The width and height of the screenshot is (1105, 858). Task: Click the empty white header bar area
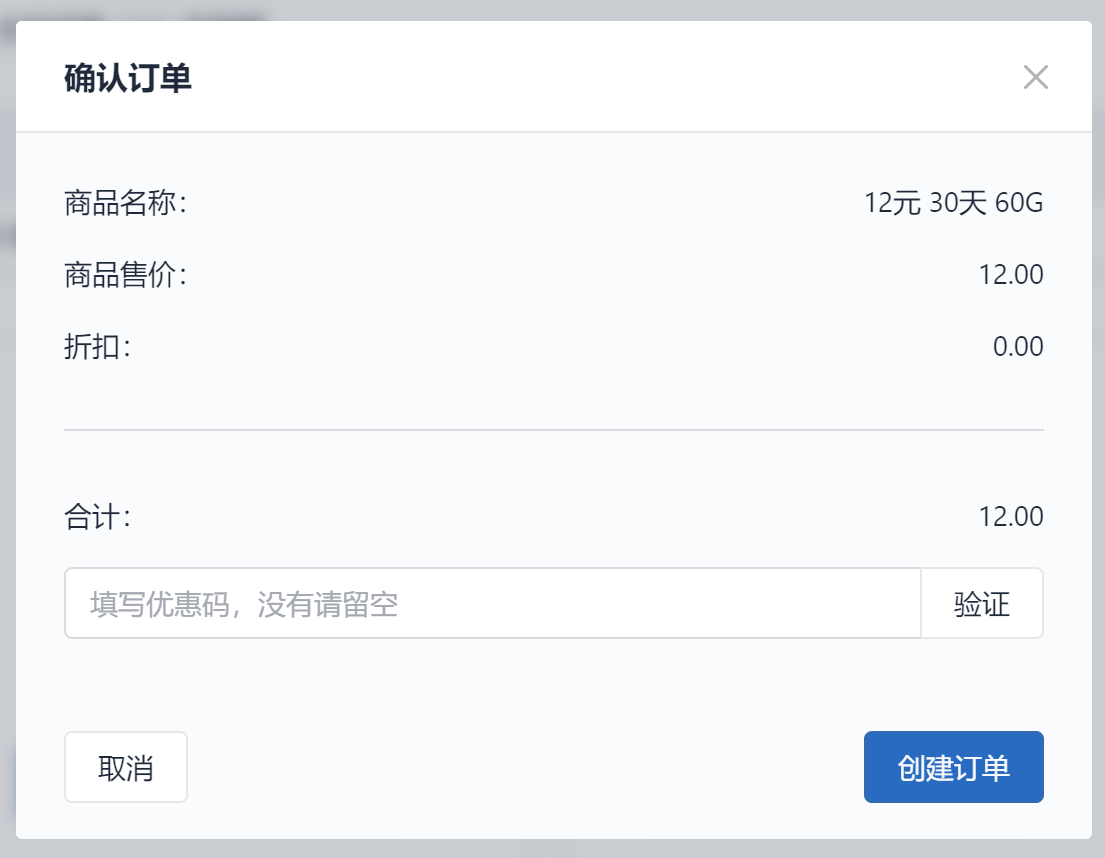(x=606, y=77)
